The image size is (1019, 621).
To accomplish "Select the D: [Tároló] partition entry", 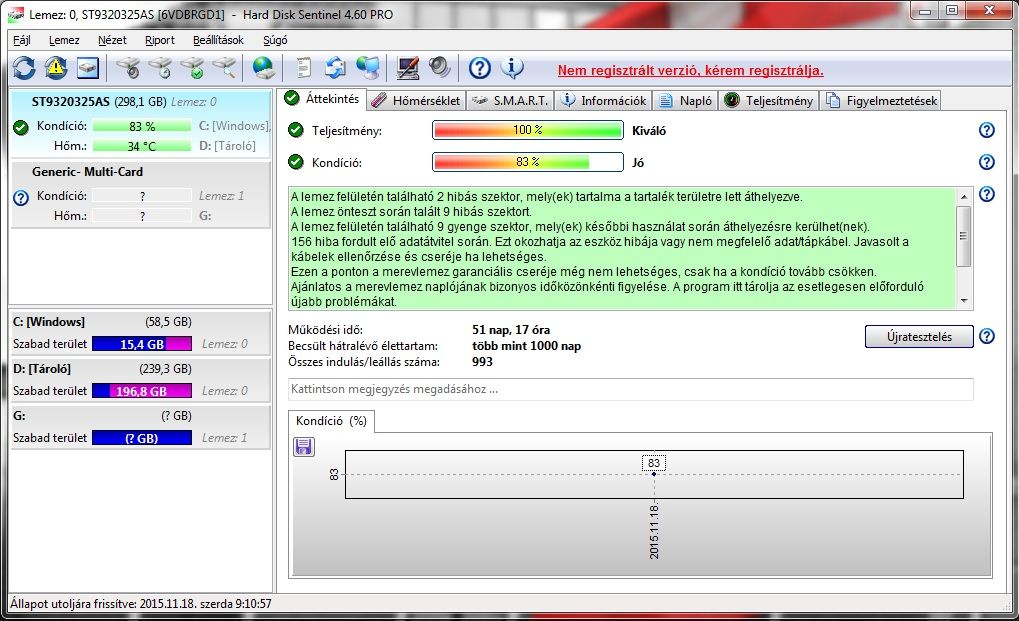I will point(141,379).
